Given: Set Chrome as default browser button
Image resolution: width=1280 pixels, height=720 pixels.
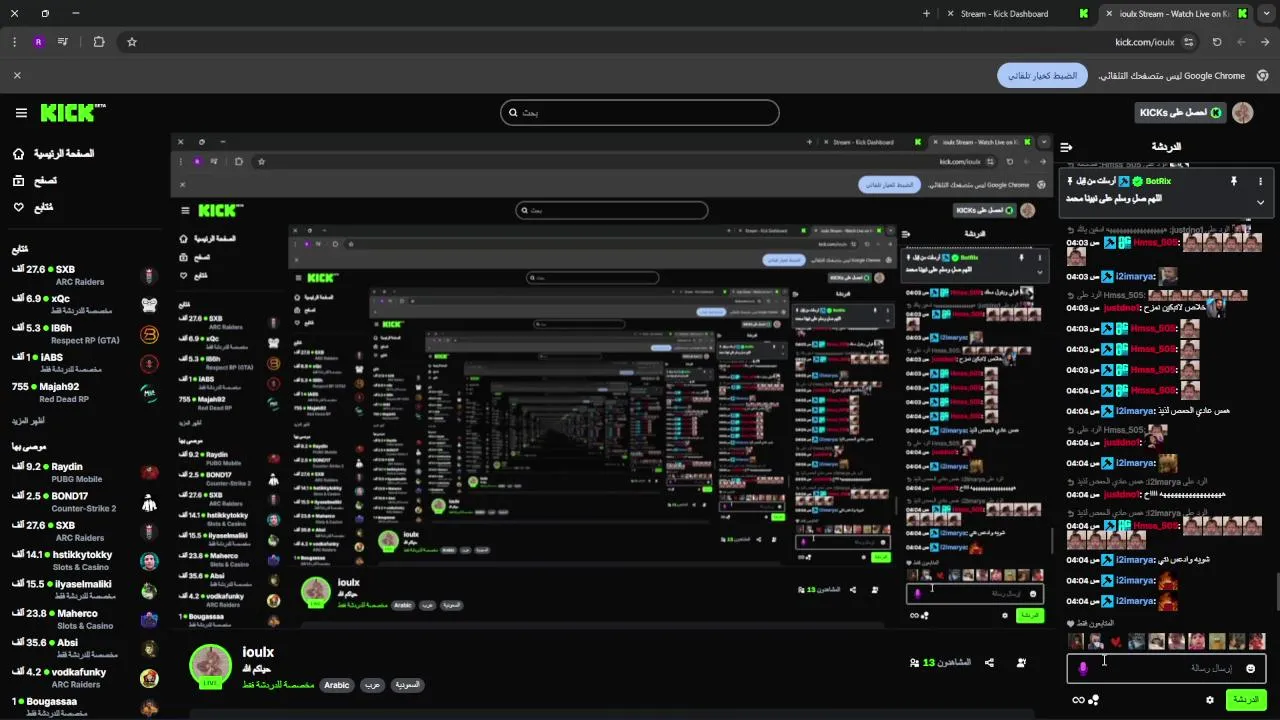Looking at the screenshot, I should [x=1042, y=75].
